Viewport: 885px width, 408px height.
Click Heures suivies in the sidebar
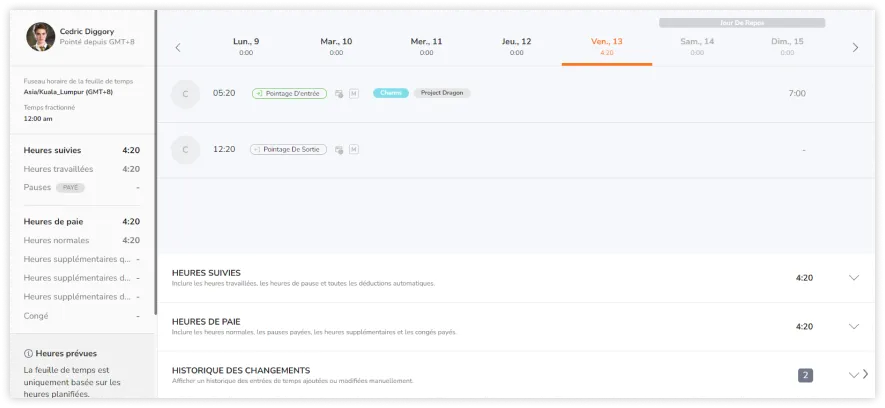tap(52, 151)
